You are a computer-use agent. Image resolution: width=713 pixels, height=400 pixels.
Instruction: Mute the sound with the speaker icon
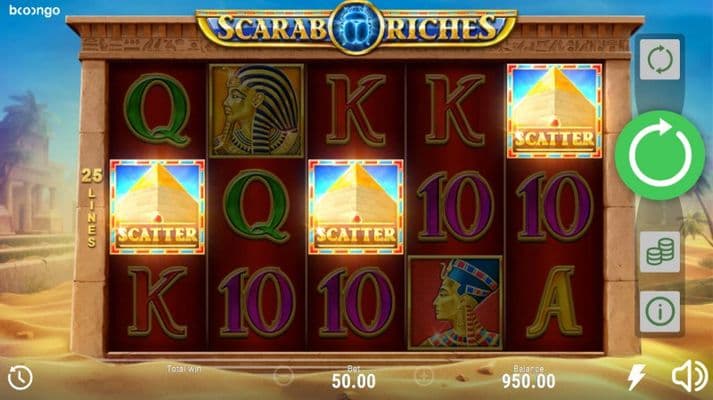click(690, 376)
